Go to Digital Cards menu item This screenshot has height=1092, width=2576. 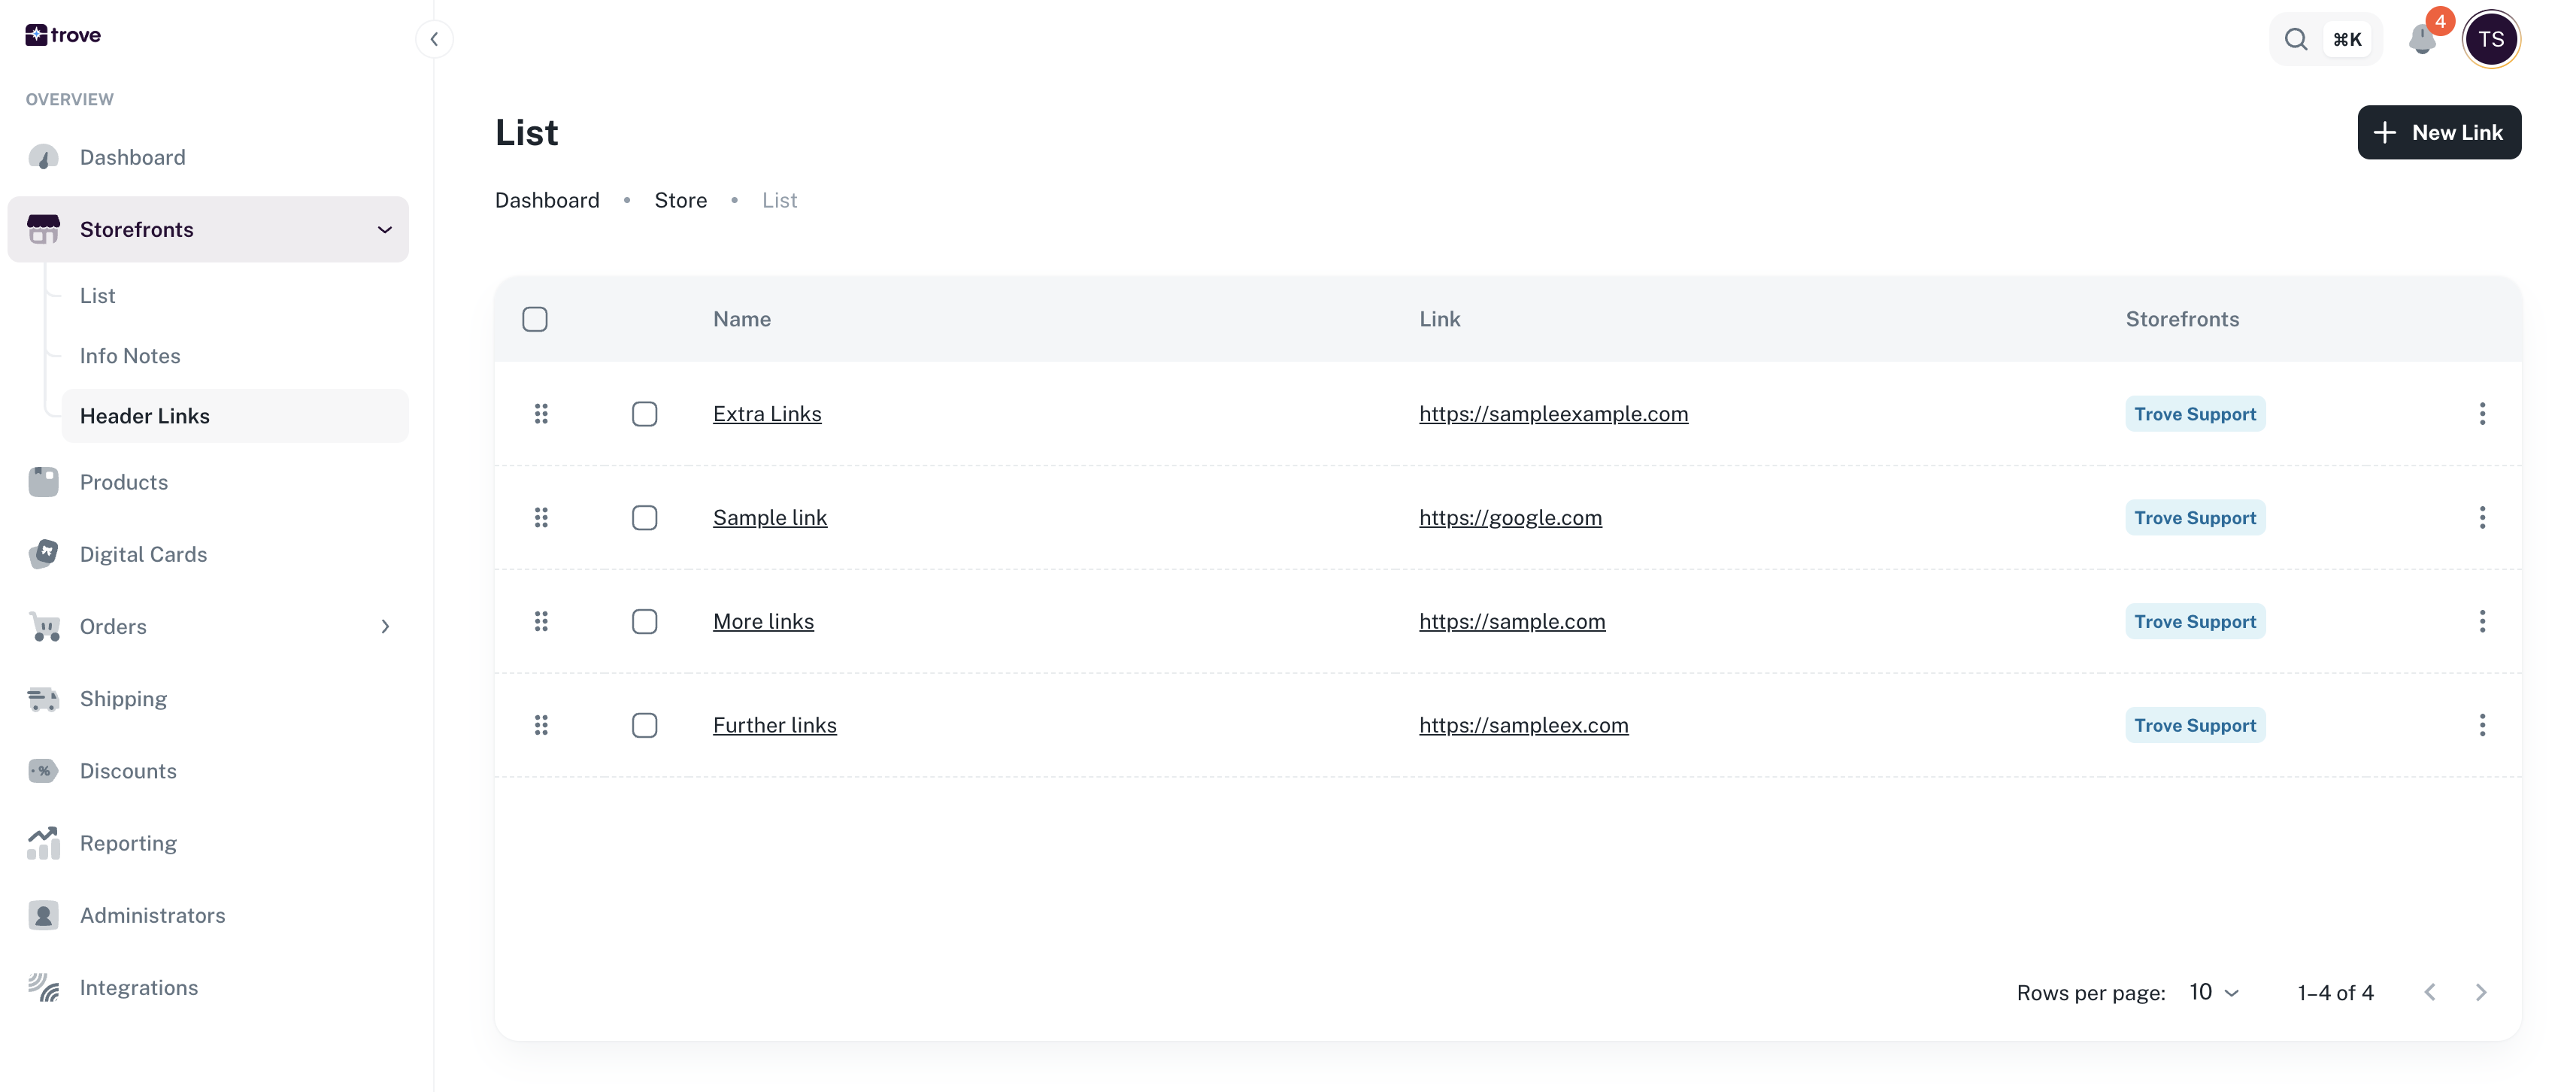pos(143,554)
